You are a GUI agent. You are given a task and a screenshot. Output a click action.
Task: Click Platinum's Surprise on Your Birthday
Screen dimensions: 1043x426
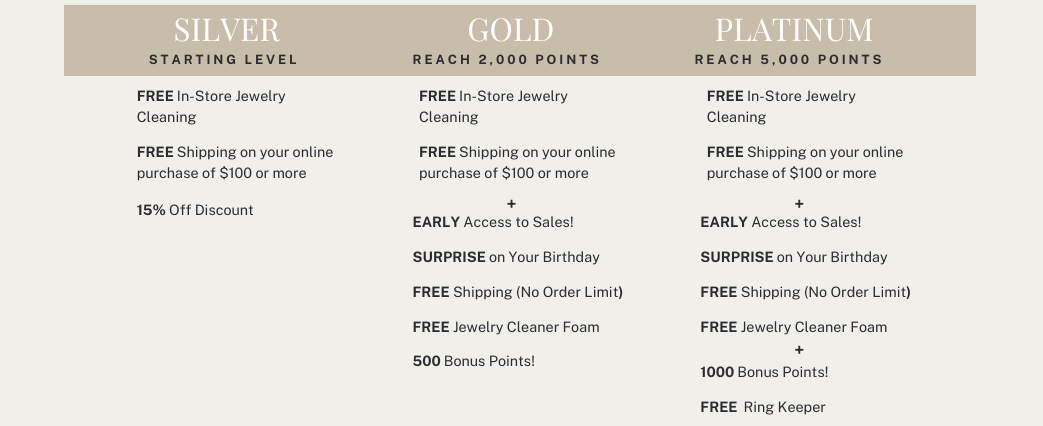point(794,257)
